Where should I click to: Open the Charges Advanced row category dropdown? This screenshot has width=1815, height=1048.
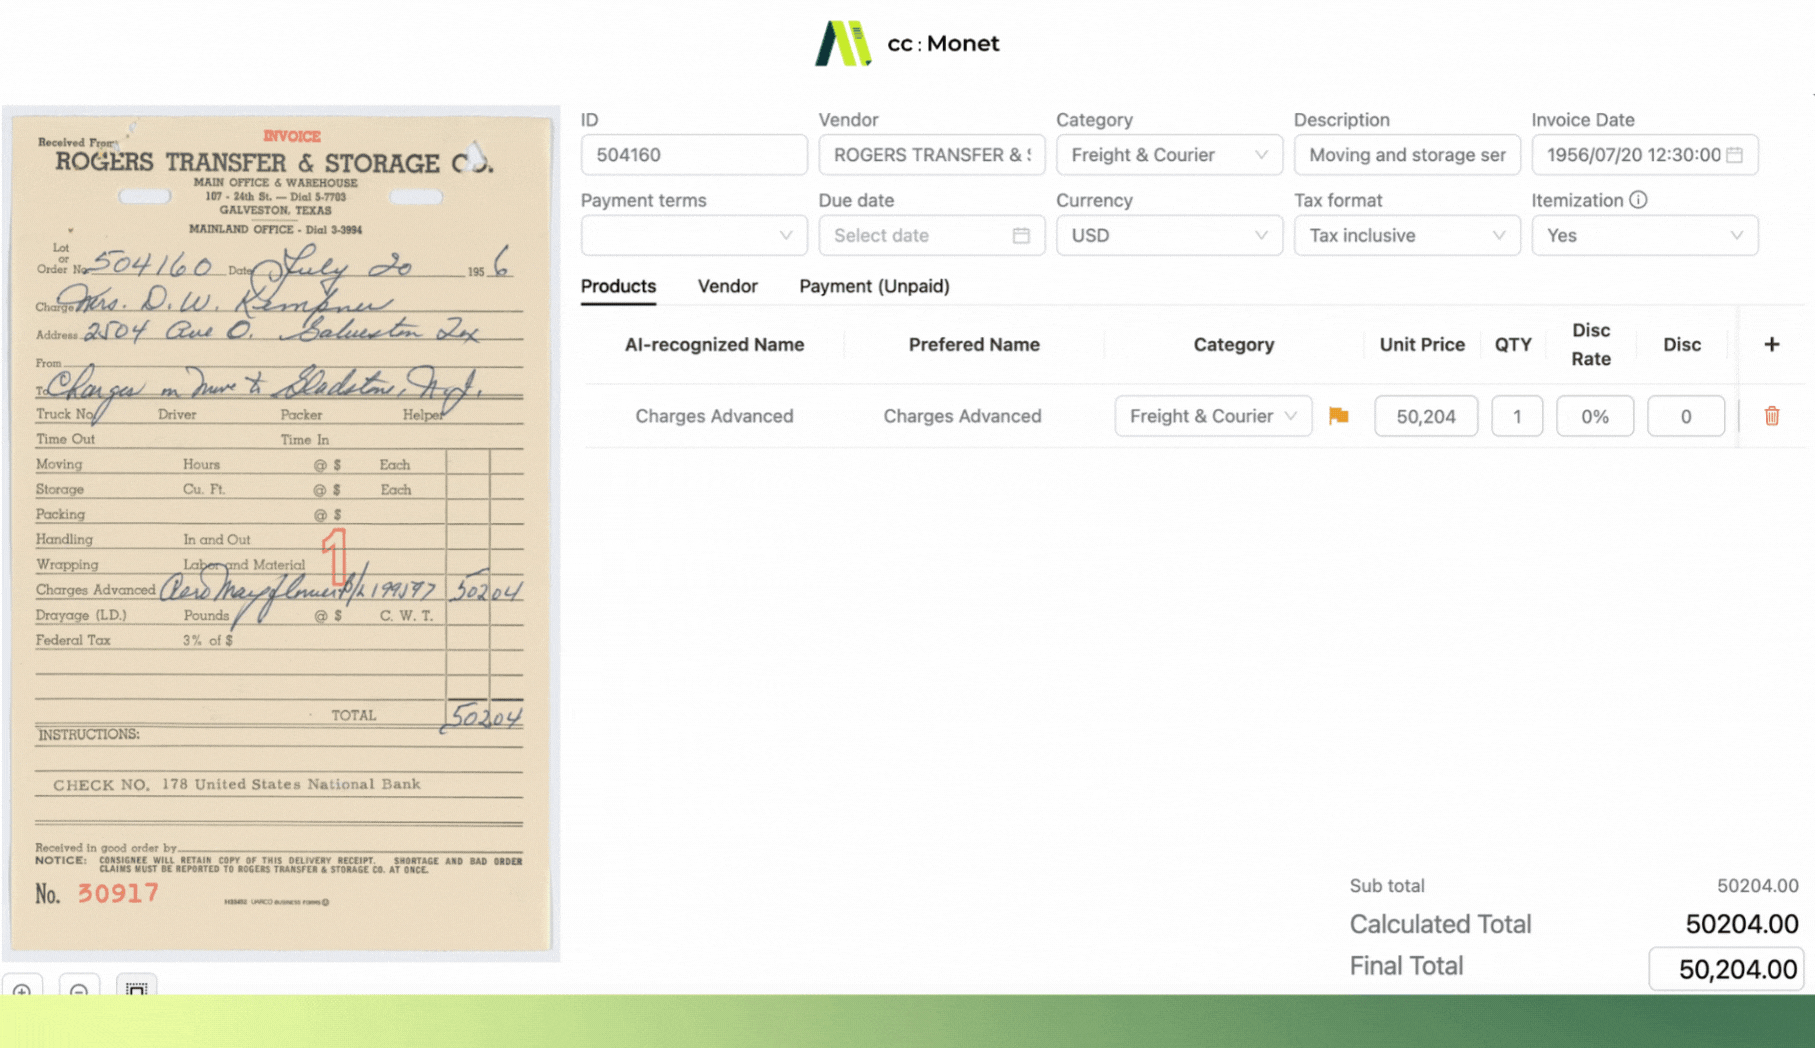coord(1212,416)
